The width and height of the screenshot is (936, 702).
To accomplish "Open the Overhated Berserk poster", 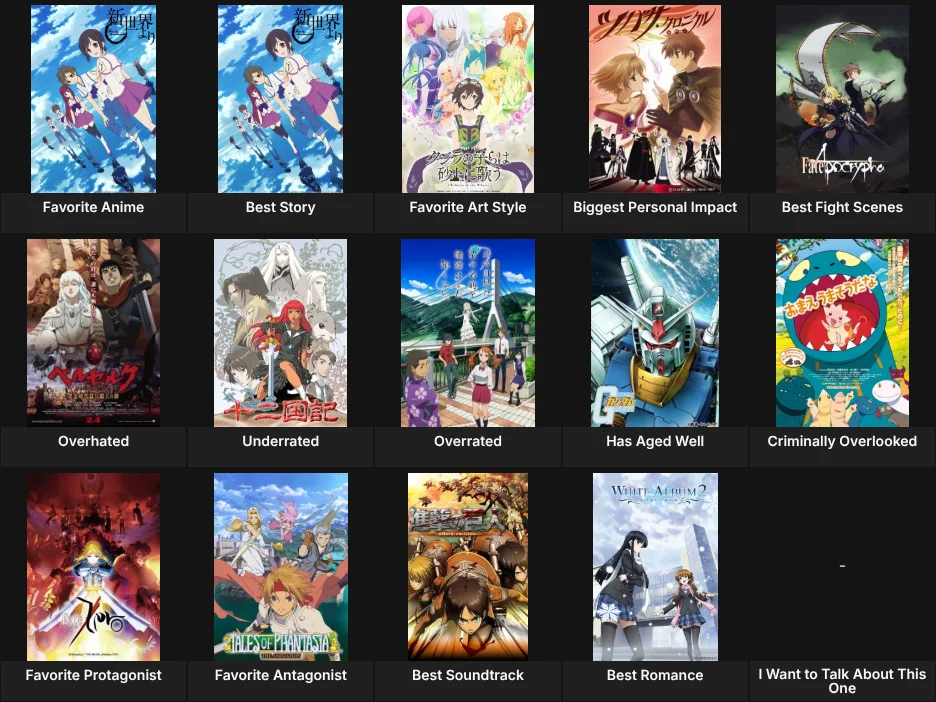I will tap(93, 333).
